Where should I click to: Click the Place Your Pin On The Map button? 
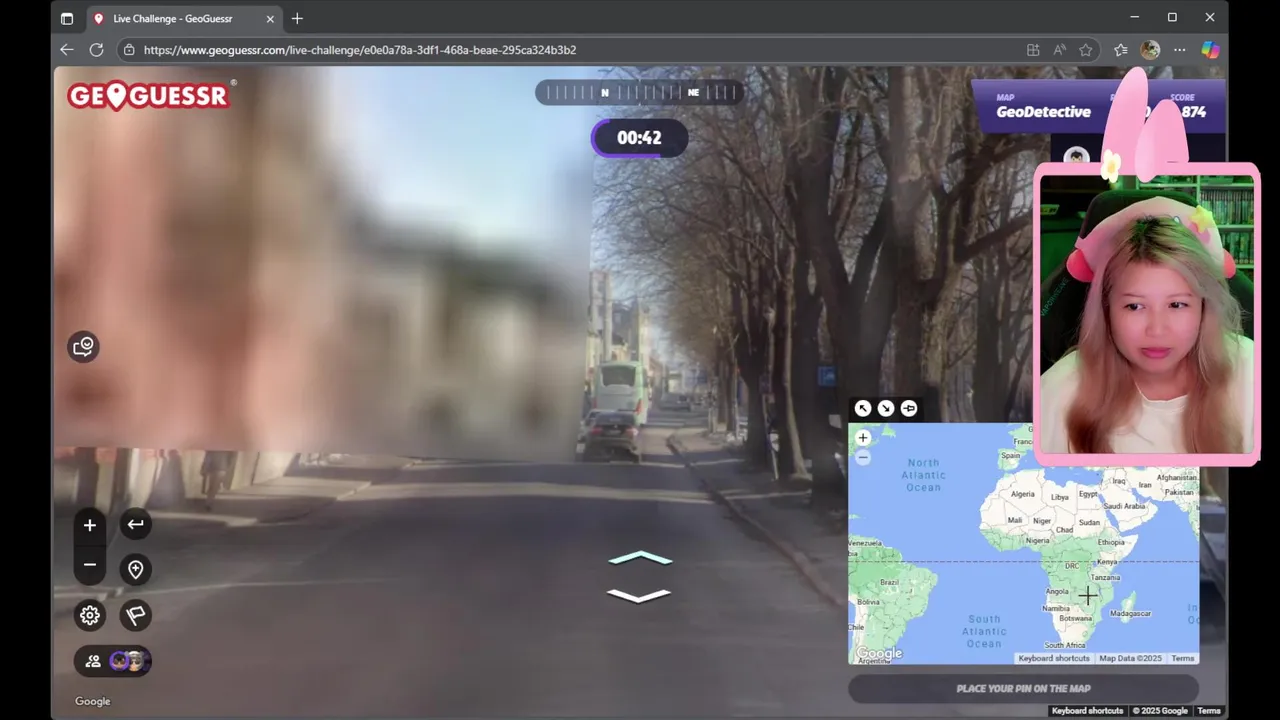click(x=1023, y=688)
